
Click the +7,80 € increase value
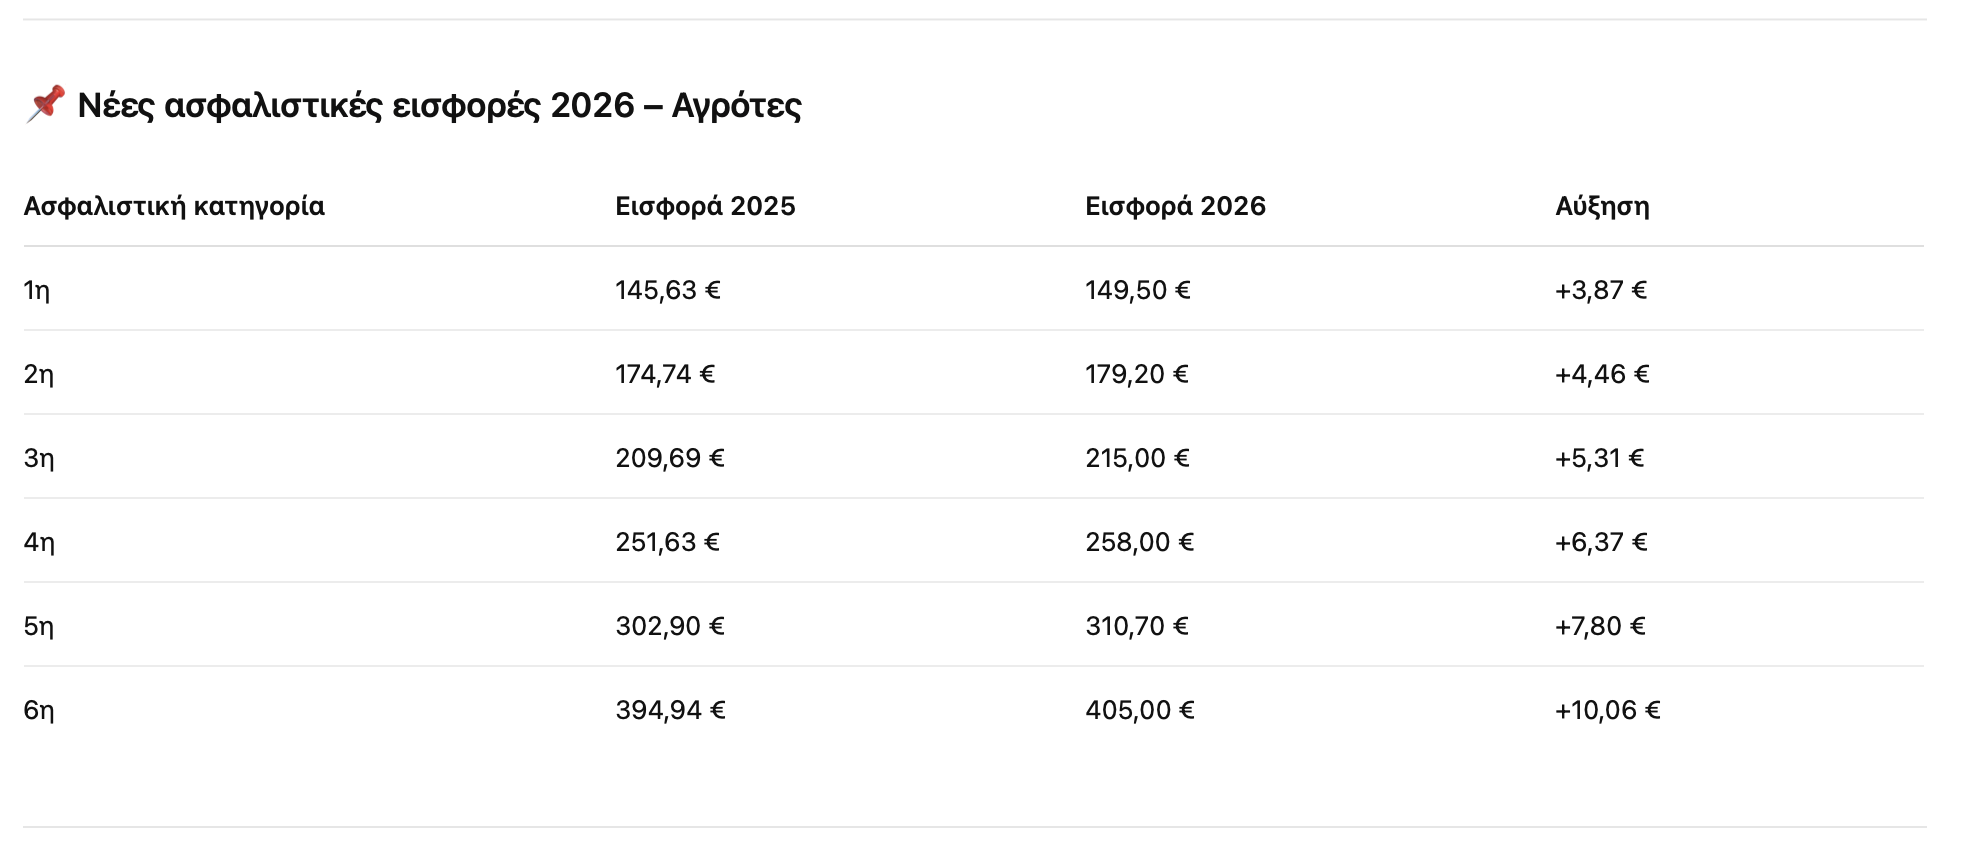click(1599, 626)
